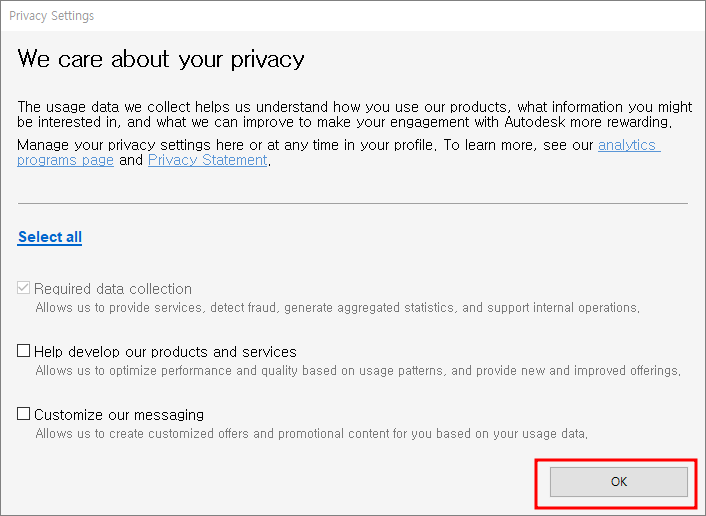The height and width of the screenshot is (516, 706).
Task: Click the horizontal separator above Select all
Action: [353, 203]
